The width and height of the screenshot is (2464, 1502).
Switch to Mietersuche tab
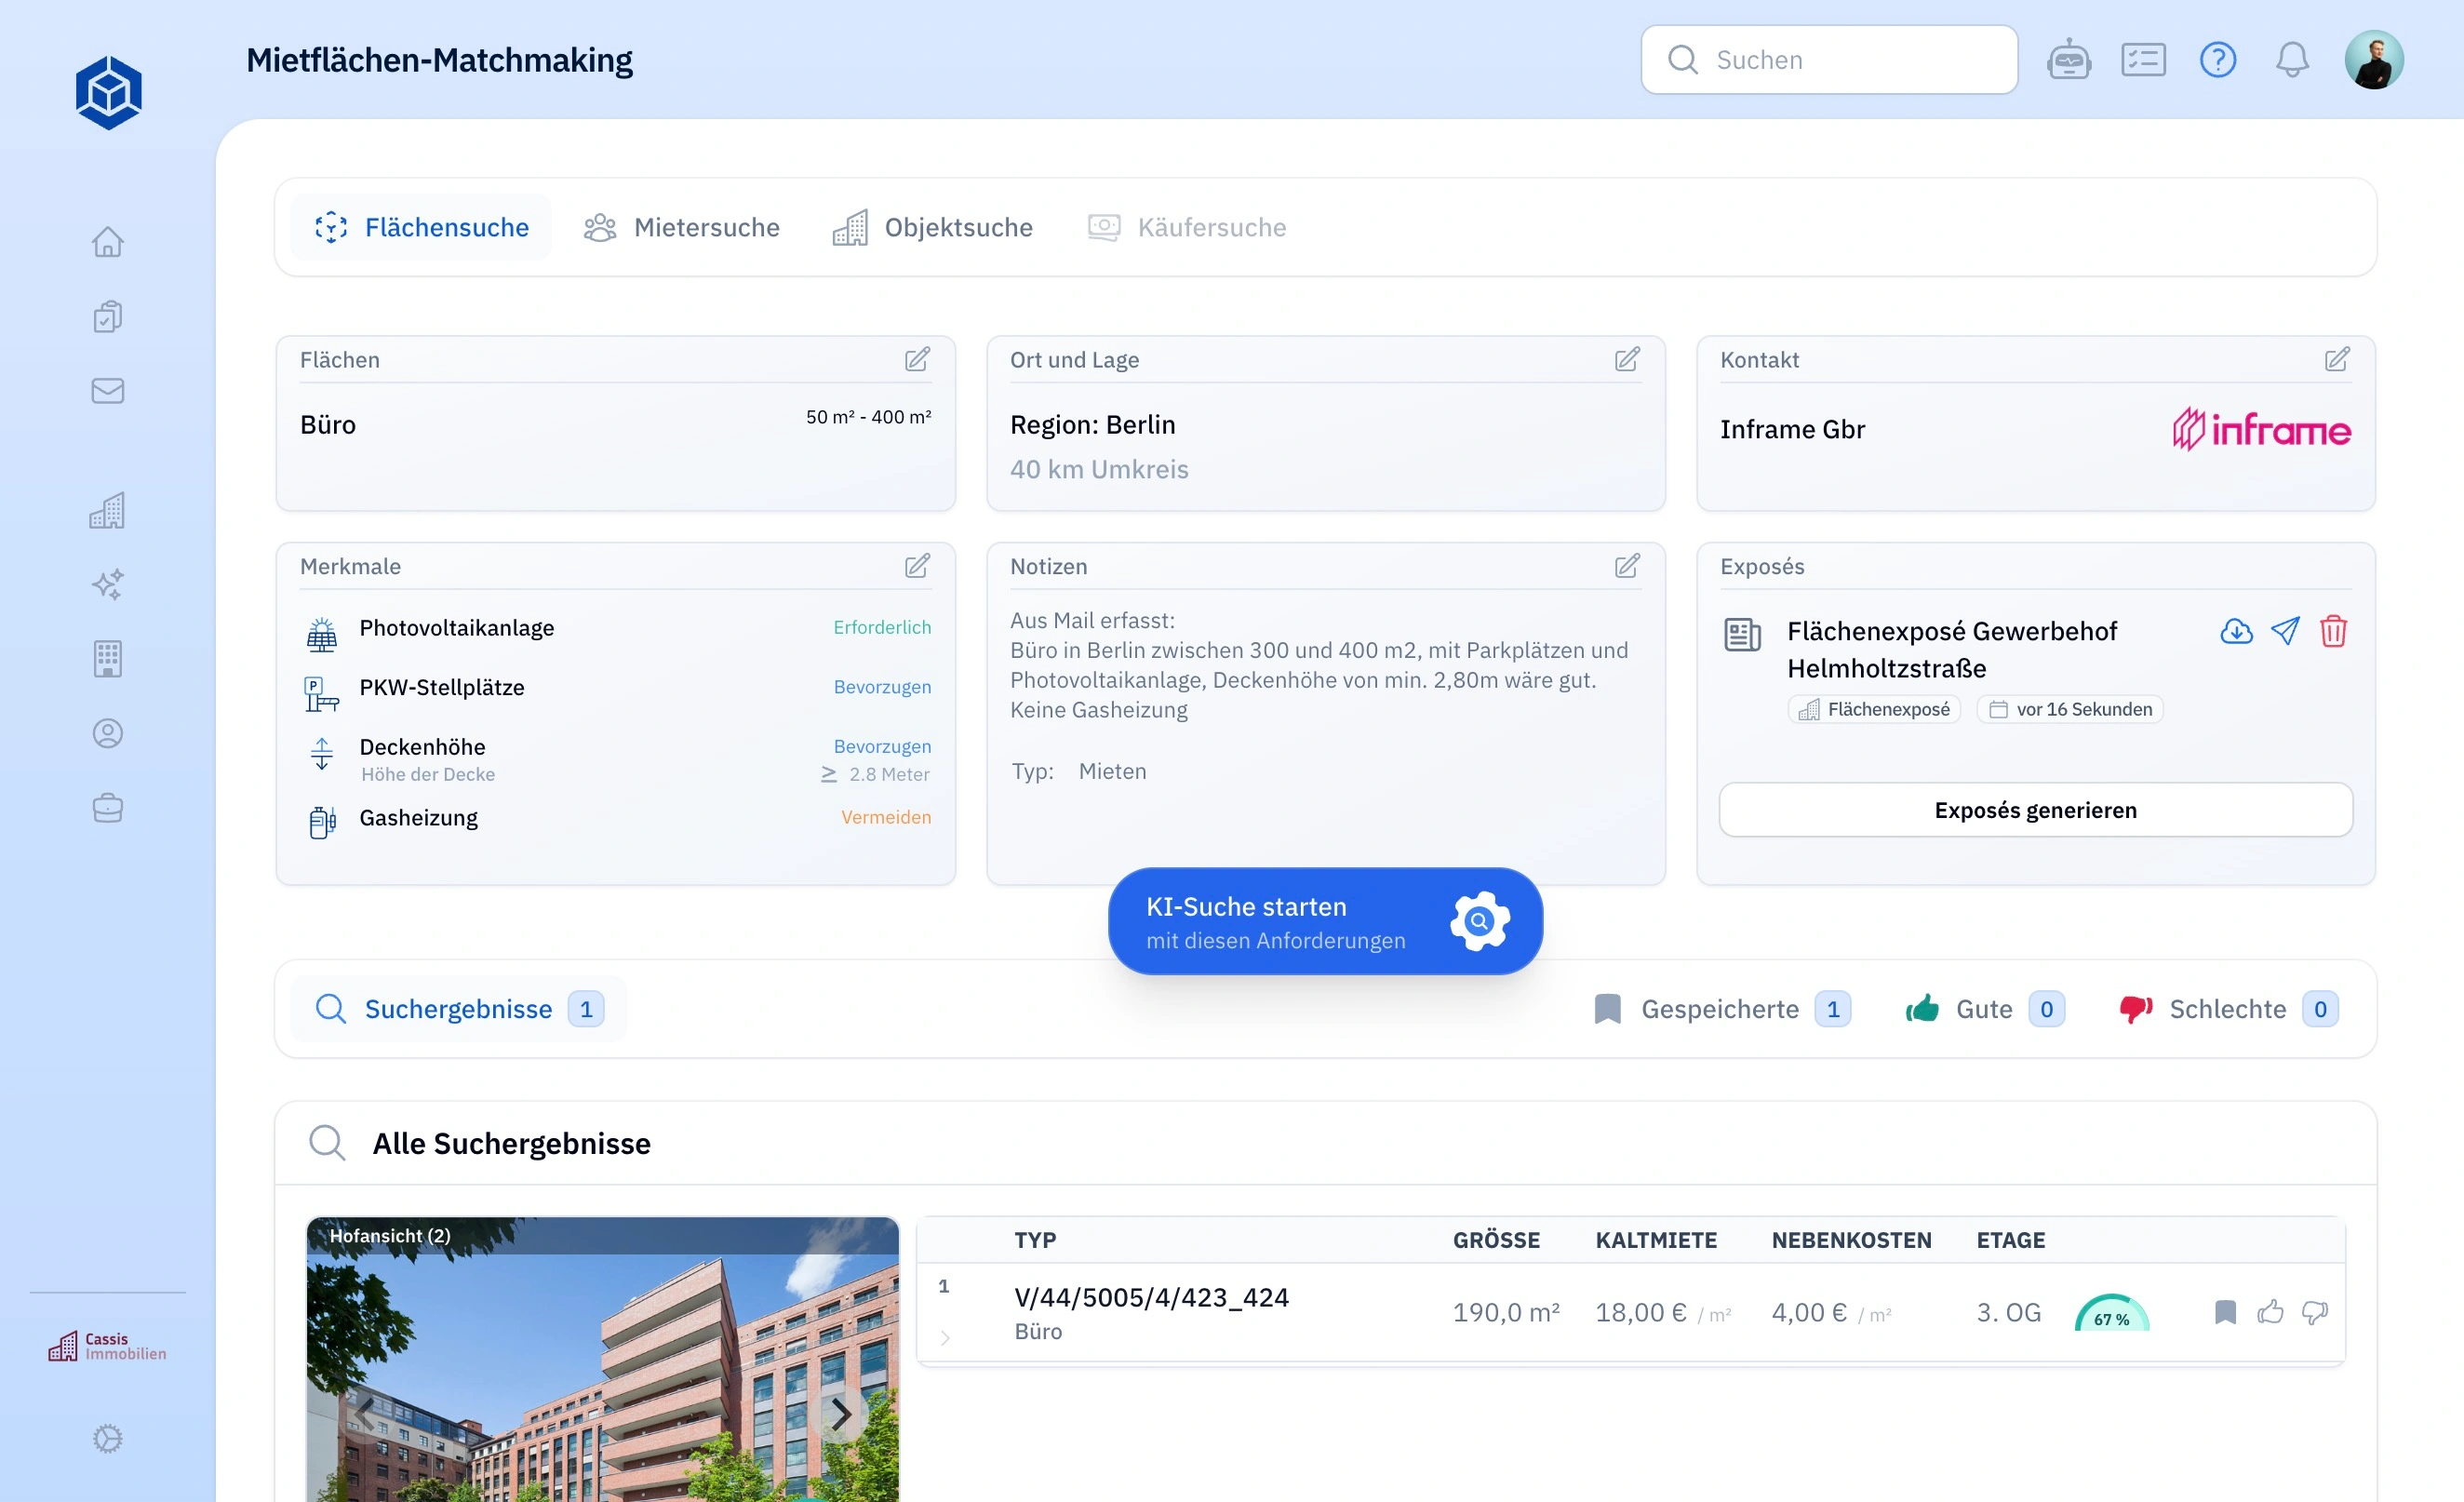(x=682, y=227)
